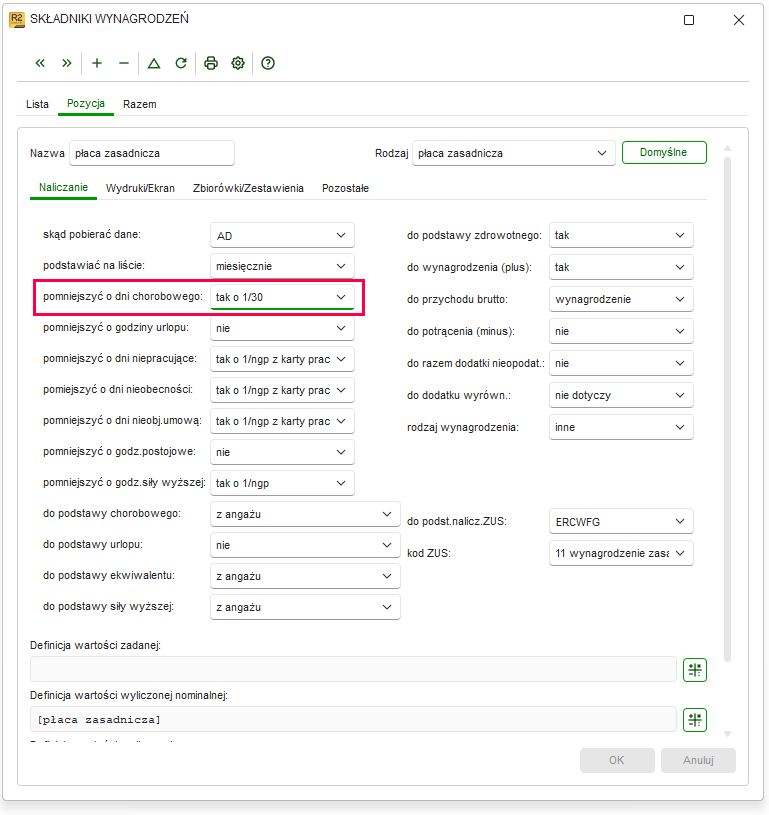Open formula editor for Definicja wartości zadanej
Image resolution: width=769 pixels, height=815 pixels.
point(695,669)
